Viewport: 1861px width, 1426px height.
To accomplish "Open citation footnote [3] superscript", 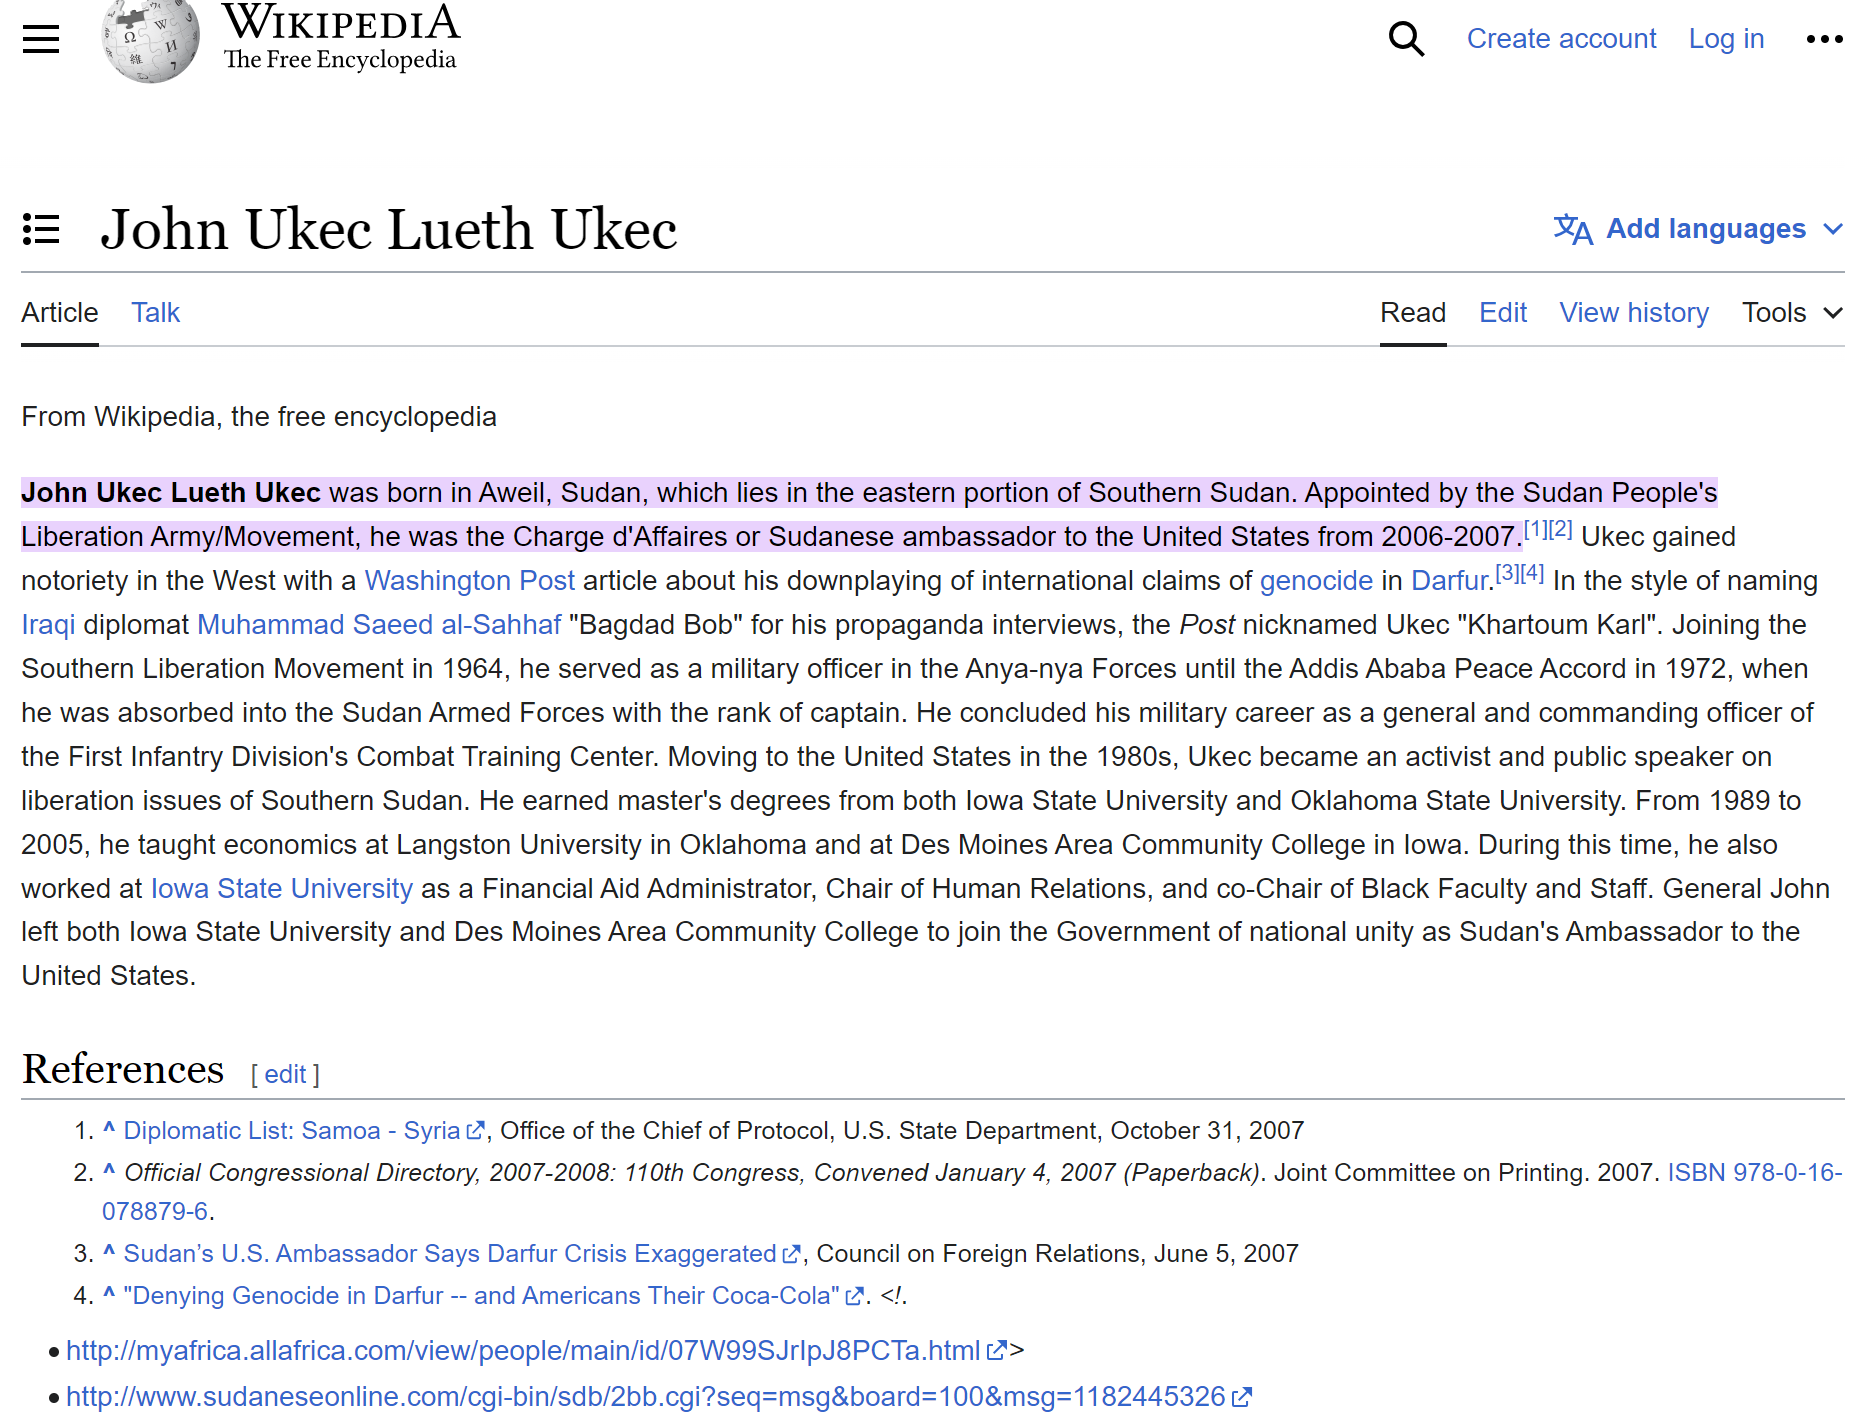I will 1507,573.
